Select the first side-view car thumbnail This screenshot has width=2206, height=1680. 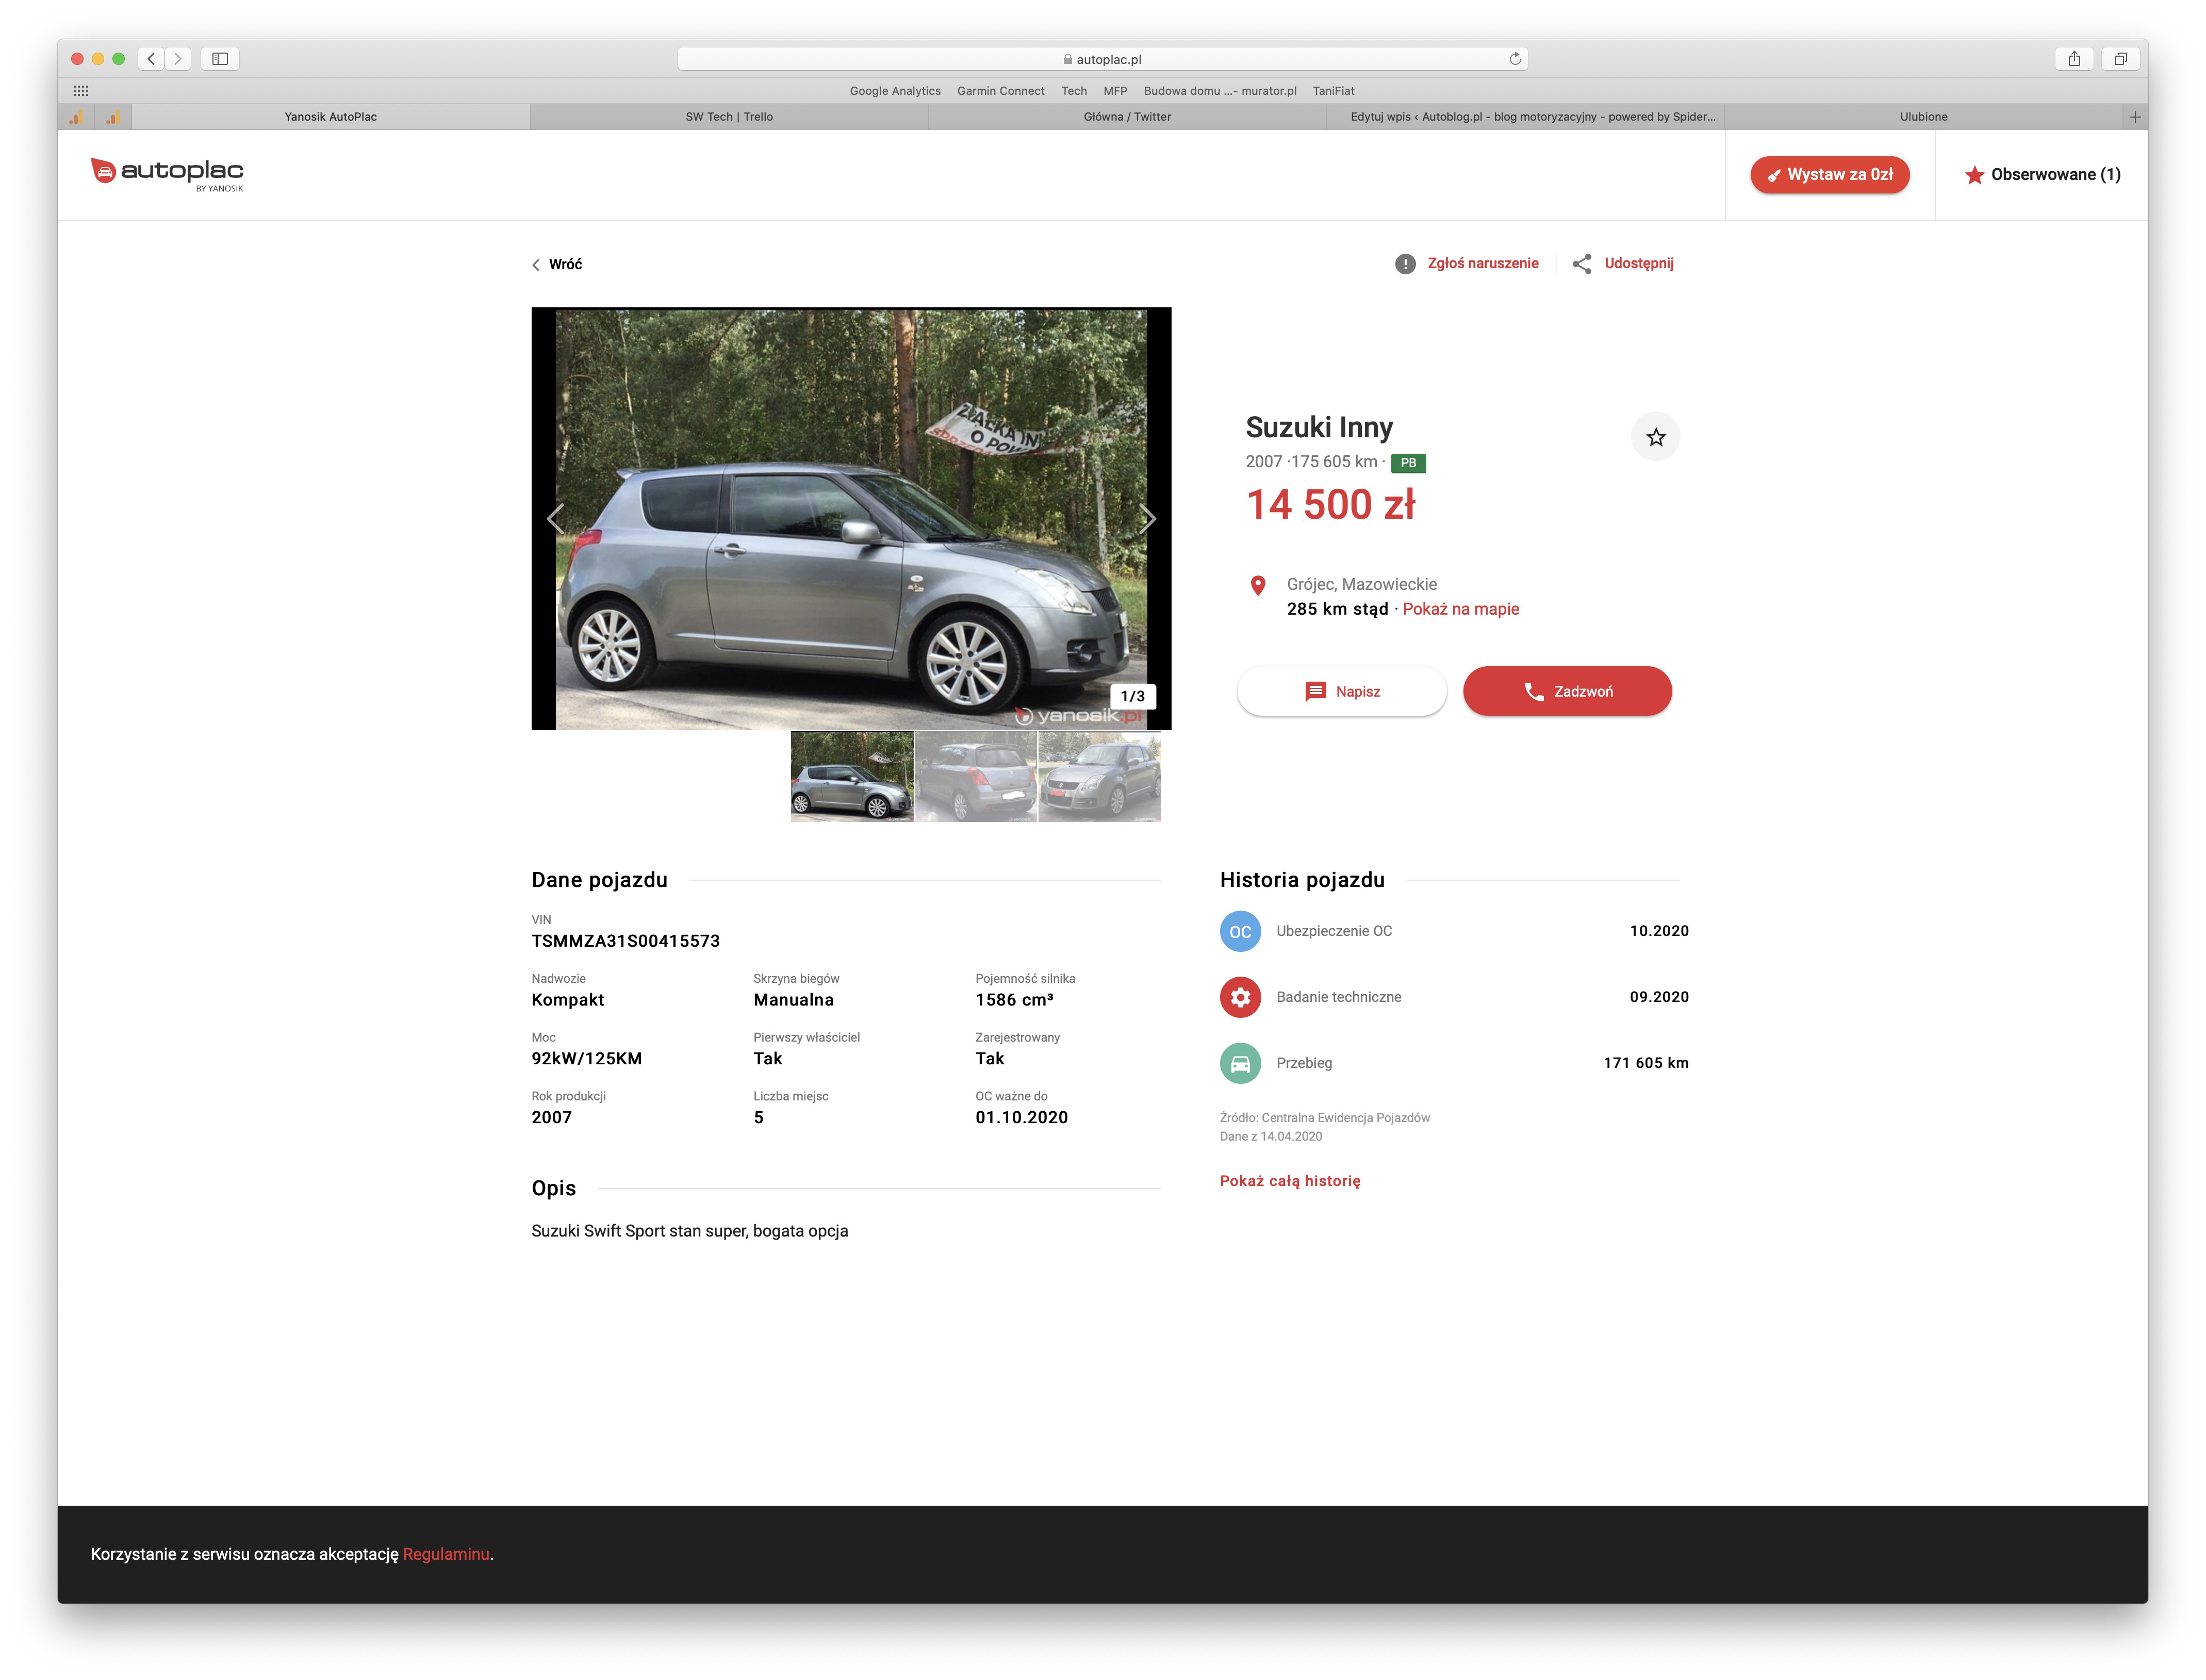pos(851,777)
